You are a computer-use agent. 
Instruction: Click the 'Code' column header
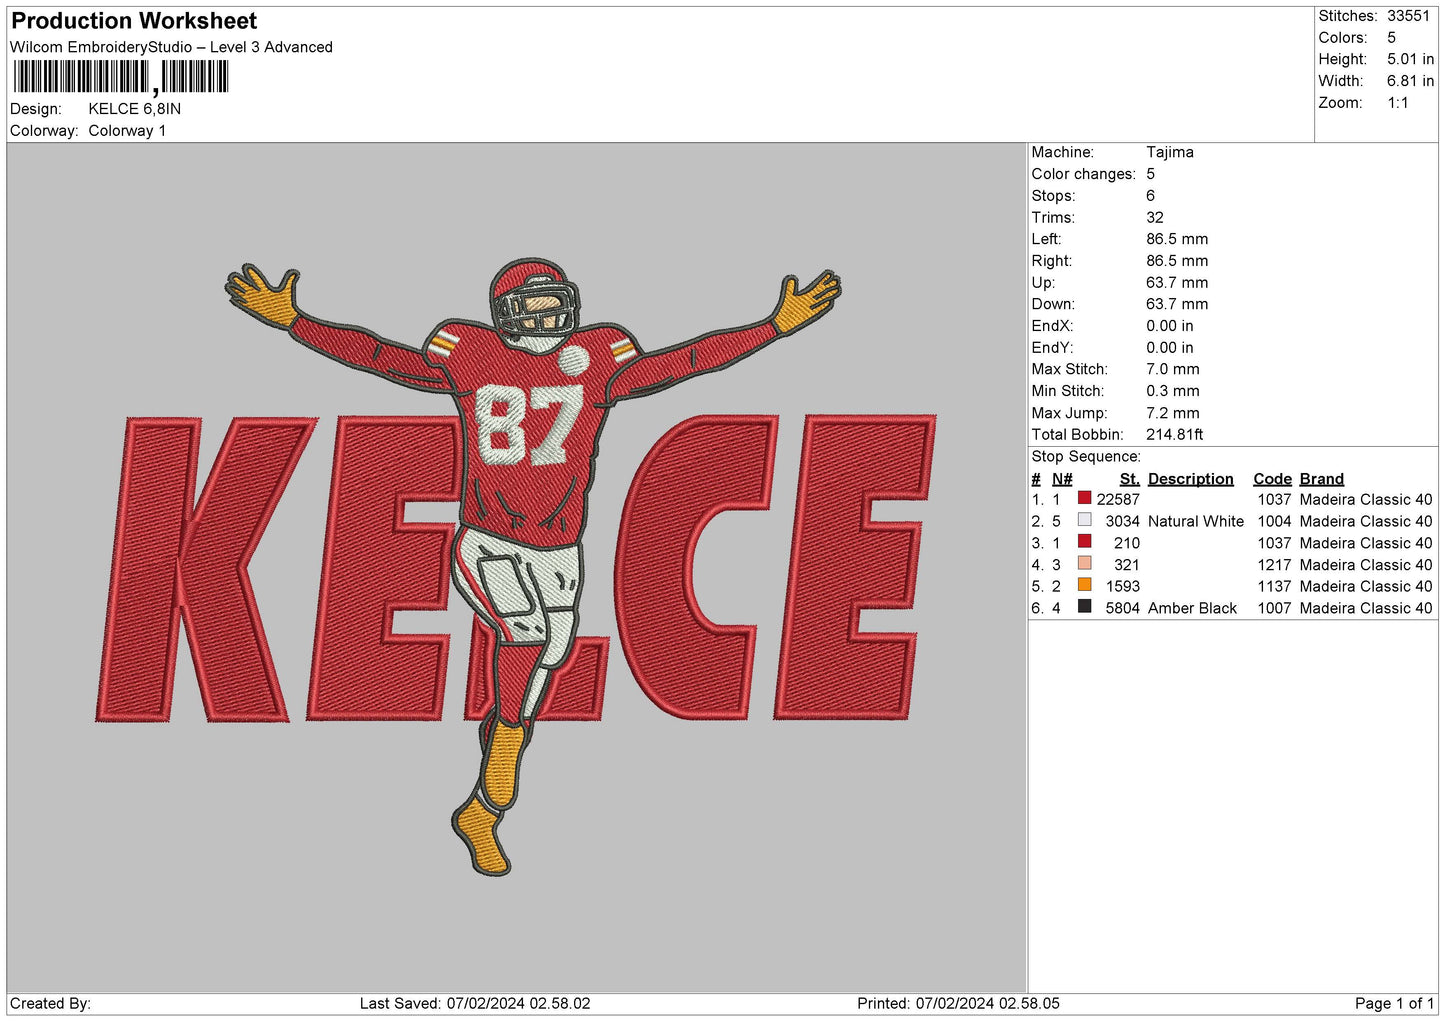1273,479
